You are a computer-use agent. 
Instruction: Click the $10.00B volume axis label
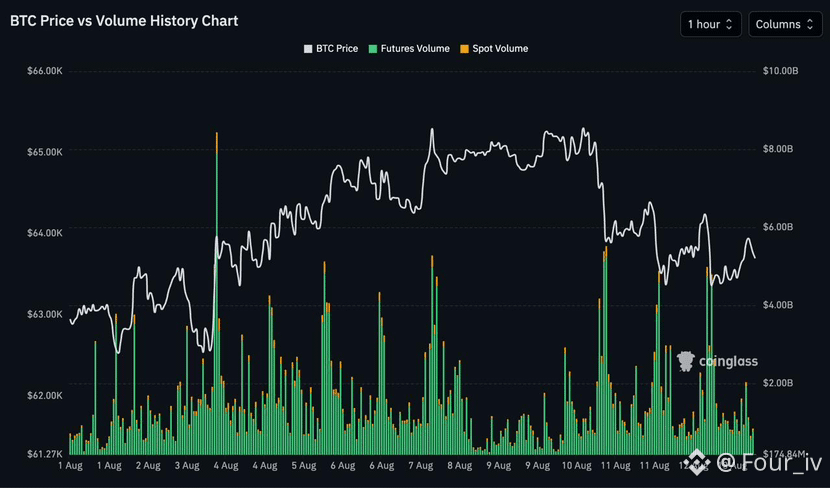pyautogui.click(x=780, y=71)
